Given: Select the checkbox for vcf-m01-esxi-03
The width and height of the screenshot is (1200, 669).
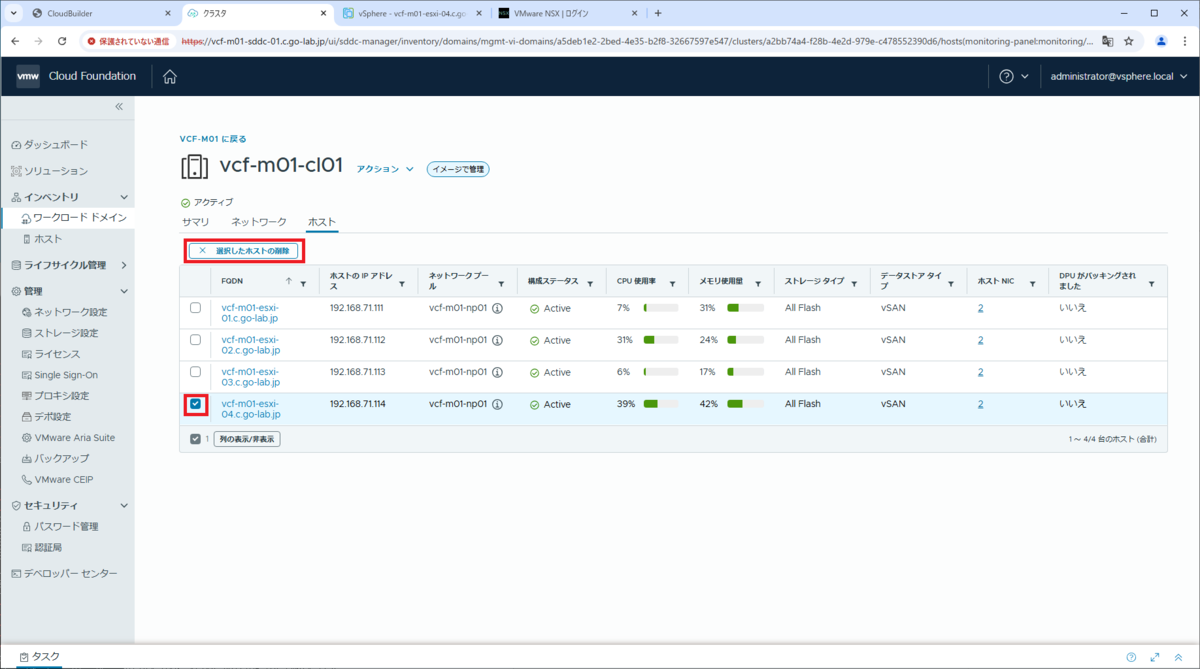Looking at the screenshot, I should coord(195,372).
